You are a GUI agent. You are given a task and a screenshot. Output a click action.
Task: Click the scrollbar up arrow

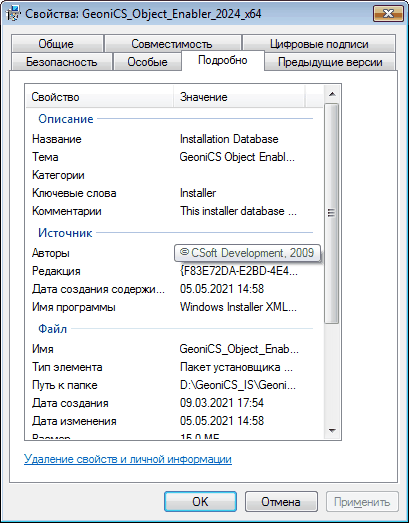click(332, 94)
